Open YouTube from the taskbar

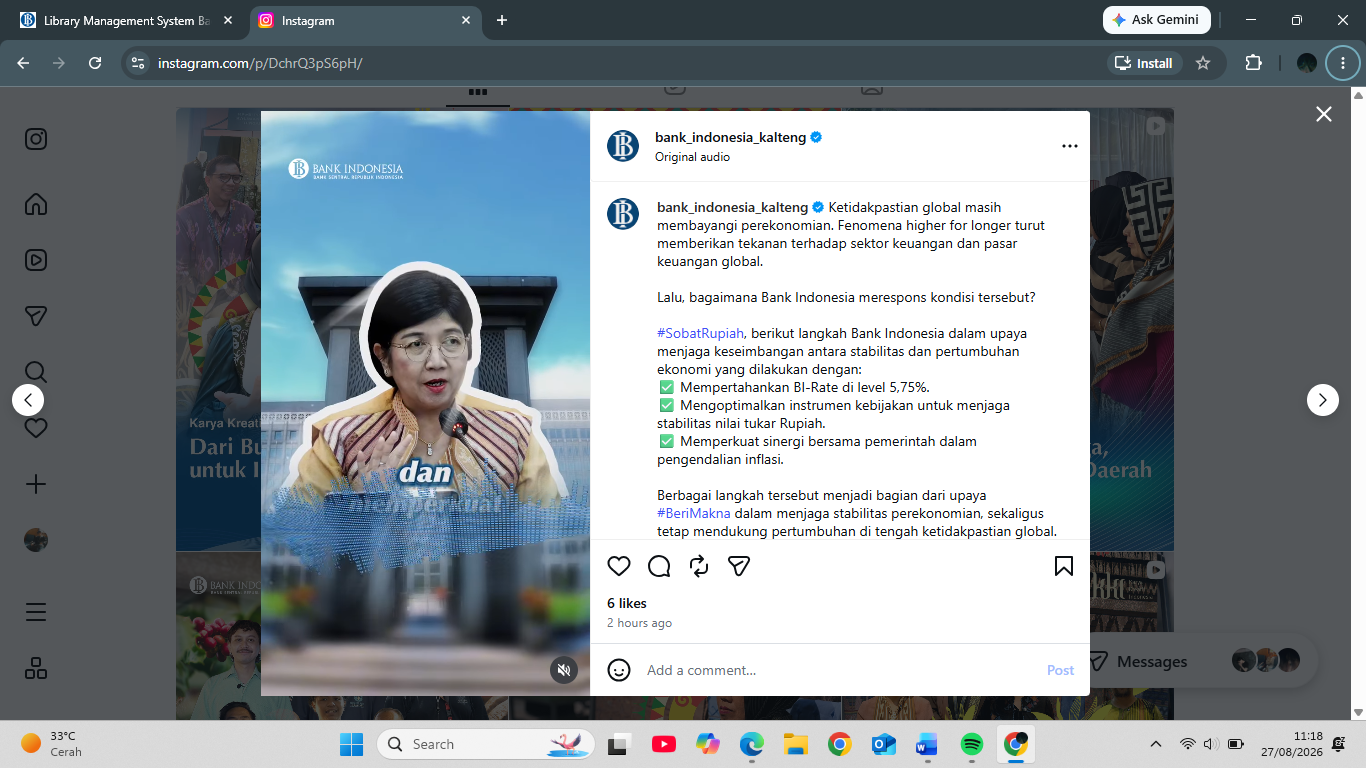(663, 744)
